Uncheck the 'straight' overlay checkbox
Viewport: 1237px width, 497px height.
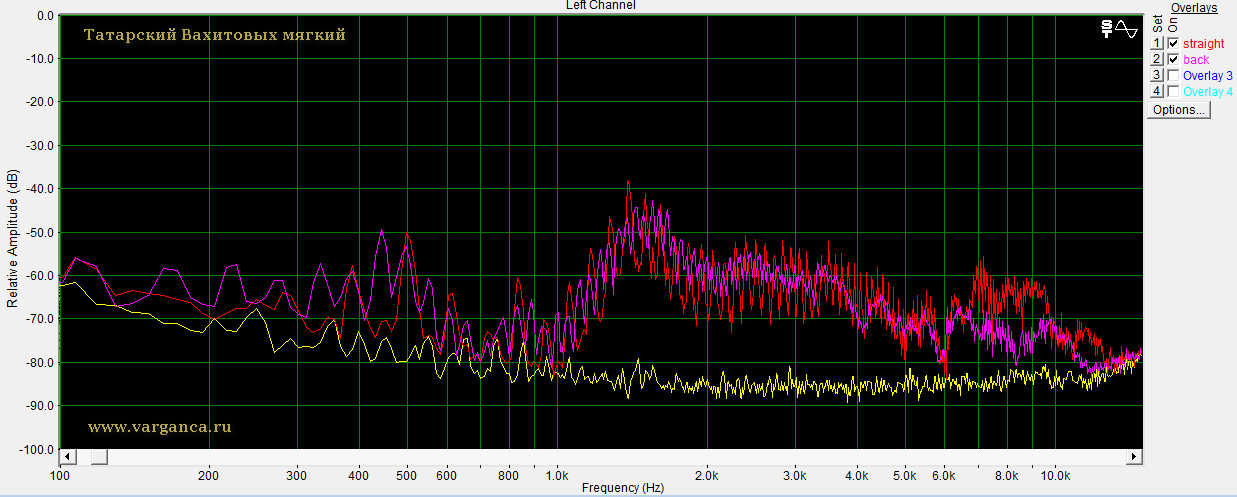(x=1173, y=44)
